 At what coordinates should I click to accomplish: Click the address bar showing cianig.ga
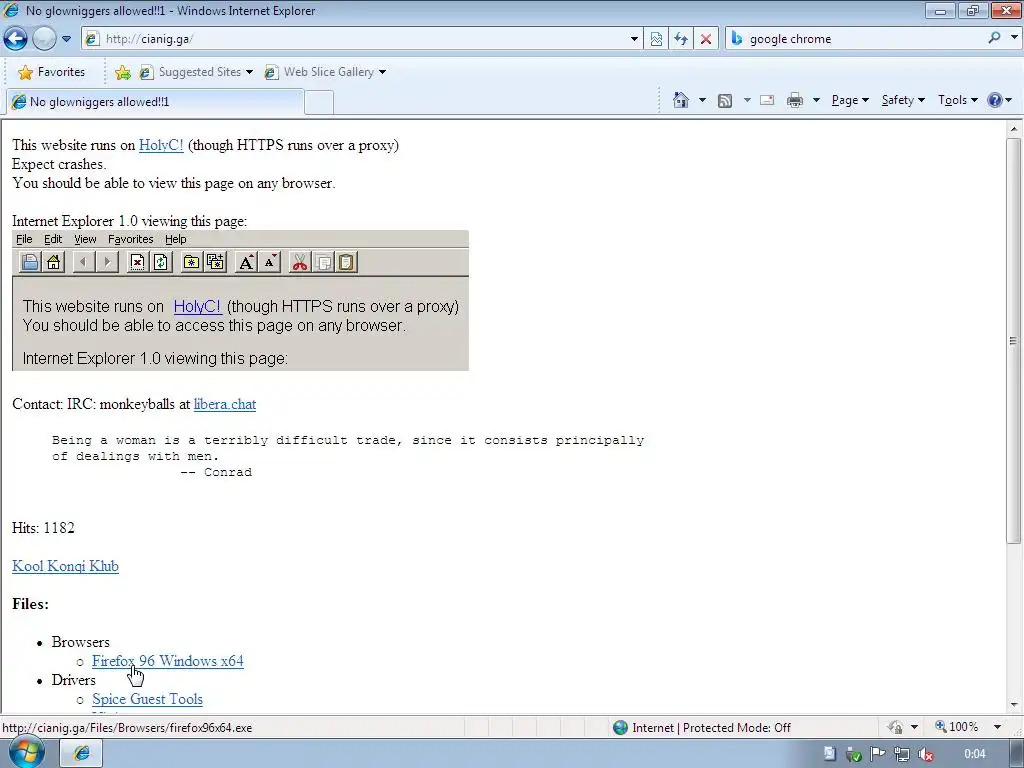click(x=355, y=39)
